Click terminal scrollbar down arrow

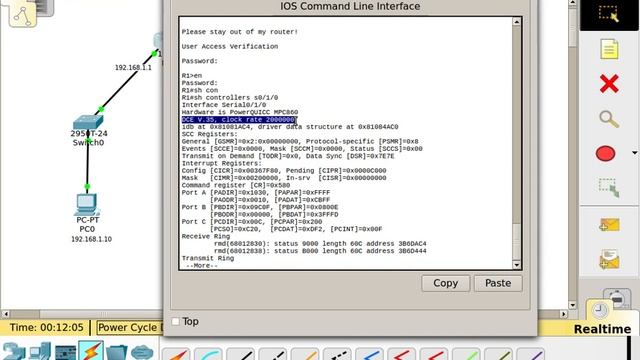tap(516, 265)
